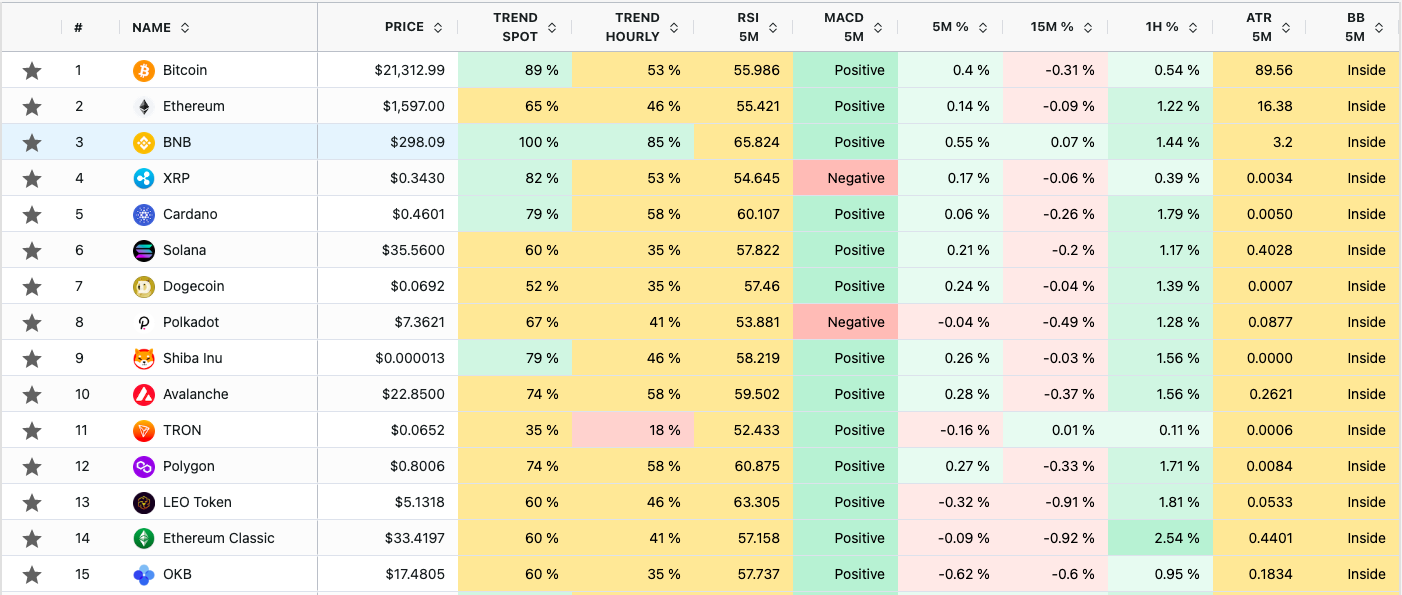Toggle the favorite star for OKB

click(32, 574)
